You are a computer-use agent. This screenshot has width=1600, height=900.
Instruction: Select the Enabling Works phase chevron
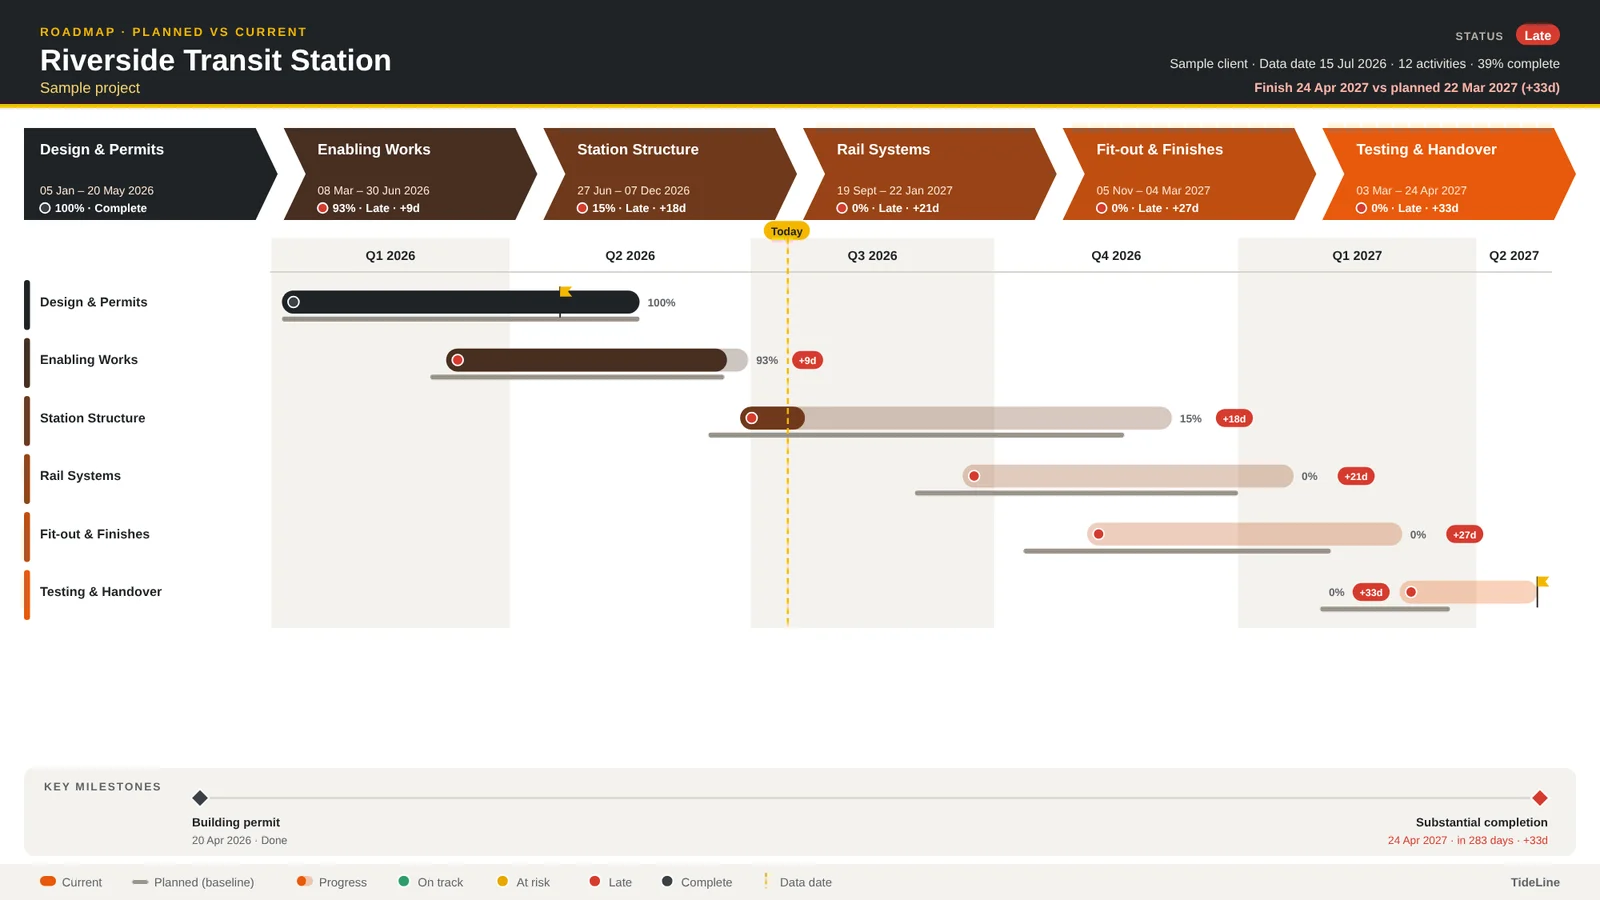(410, 174)
